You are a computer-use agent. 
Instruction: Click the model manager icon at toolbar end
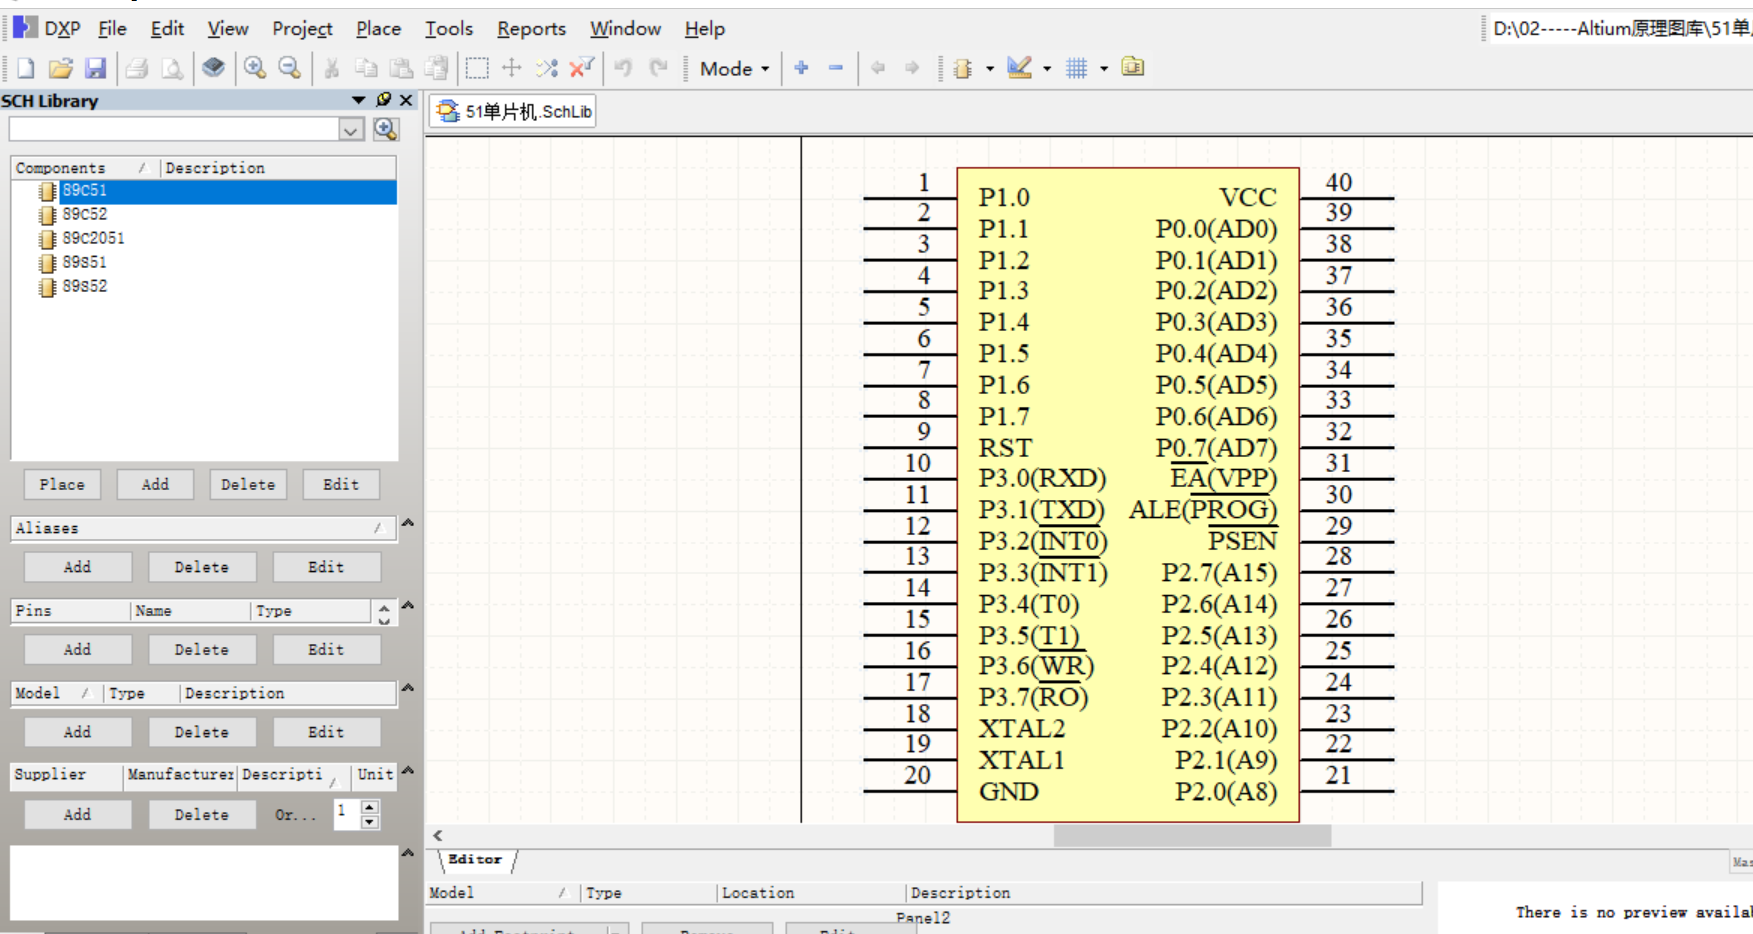click(1133, 67)
